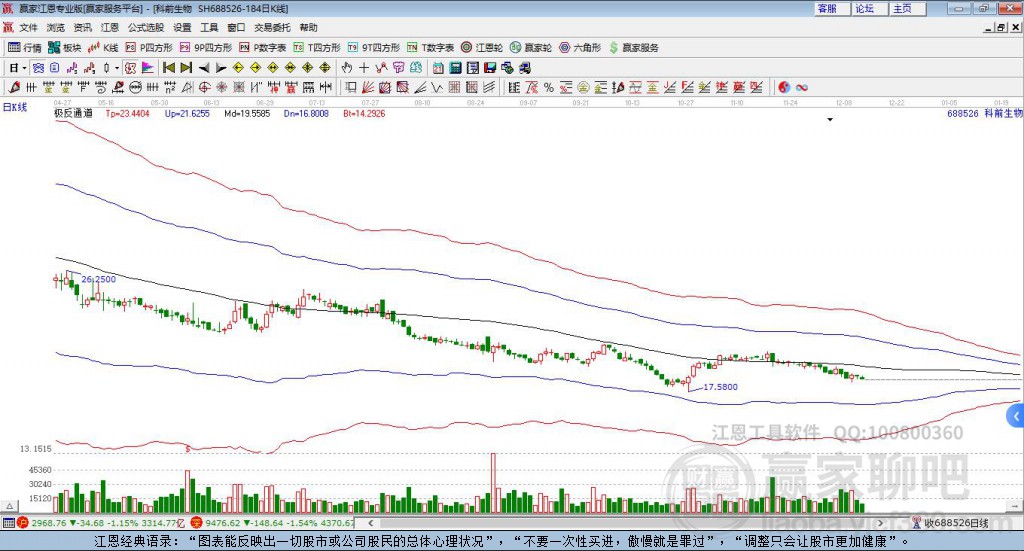
Task: Launch the 赢家轮 winner wheel
Action: pos(531,48)
